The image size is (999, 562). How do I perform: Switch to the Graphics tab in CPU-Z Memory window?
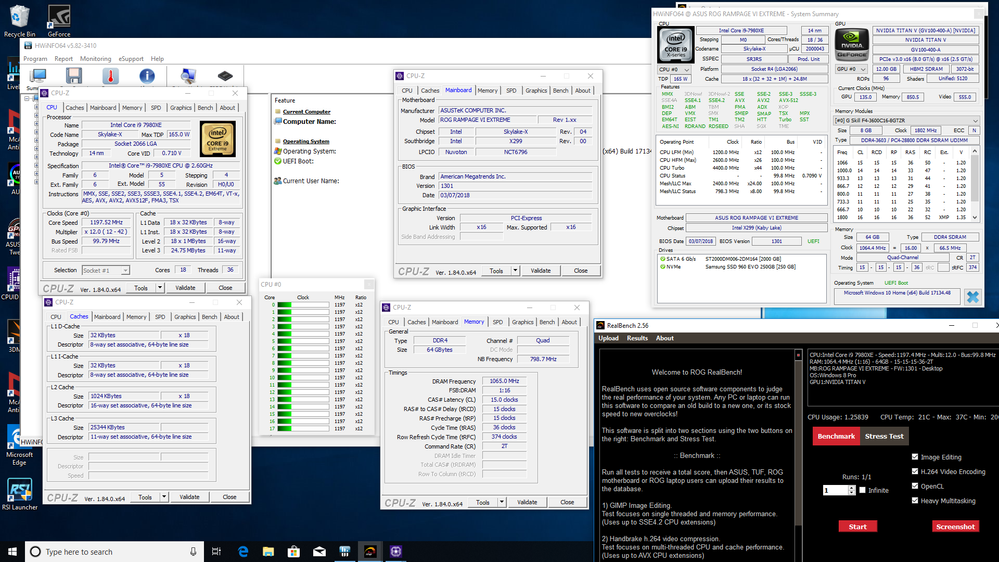pyautogui.click(x=522, y=322)
